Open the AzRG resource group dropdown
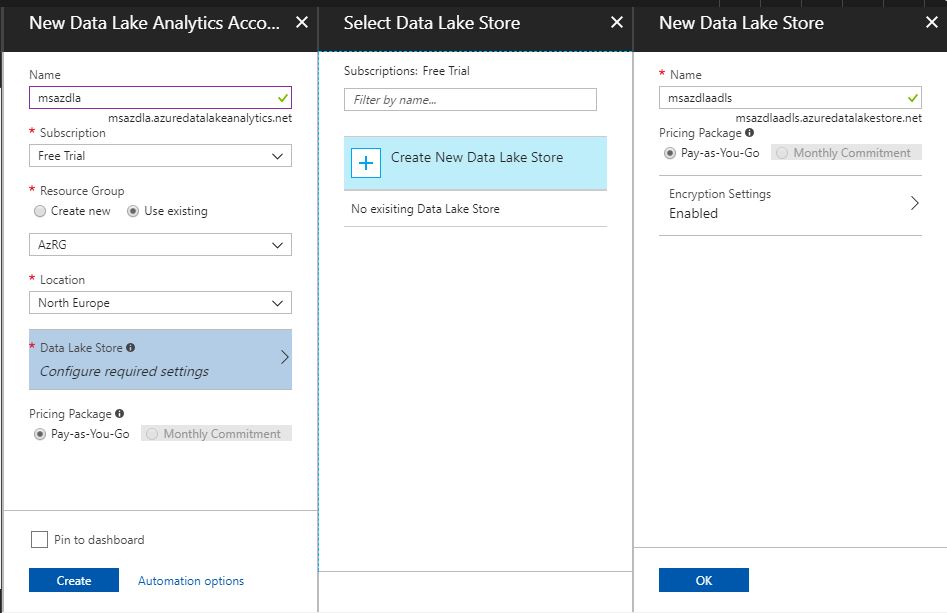 pyautogui.click(x=160, y=244)
